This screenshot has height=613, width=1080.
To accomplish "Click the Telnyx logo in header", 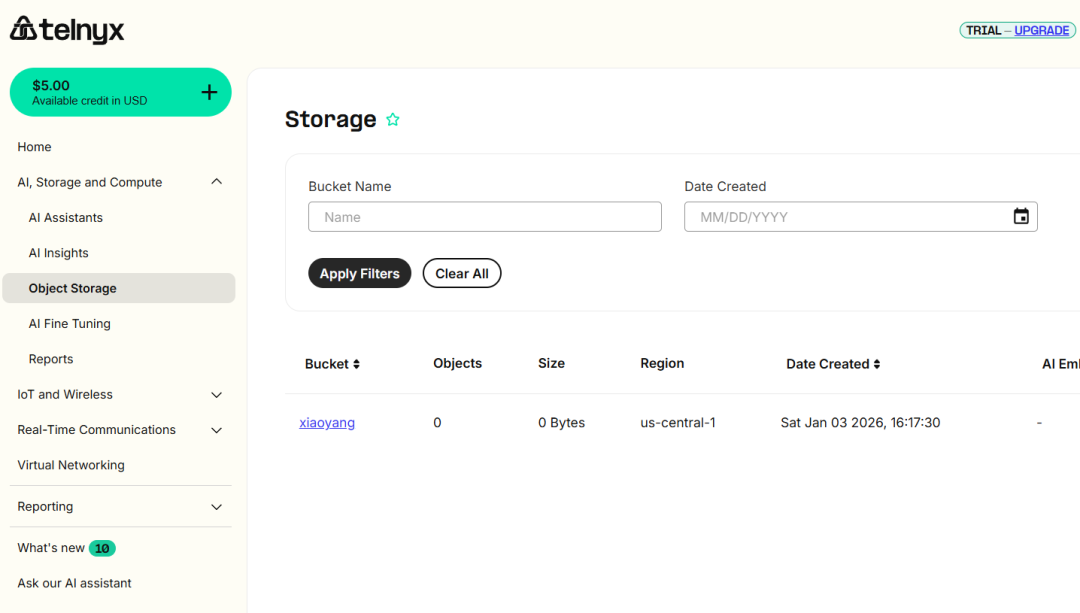I will (67, 30).
